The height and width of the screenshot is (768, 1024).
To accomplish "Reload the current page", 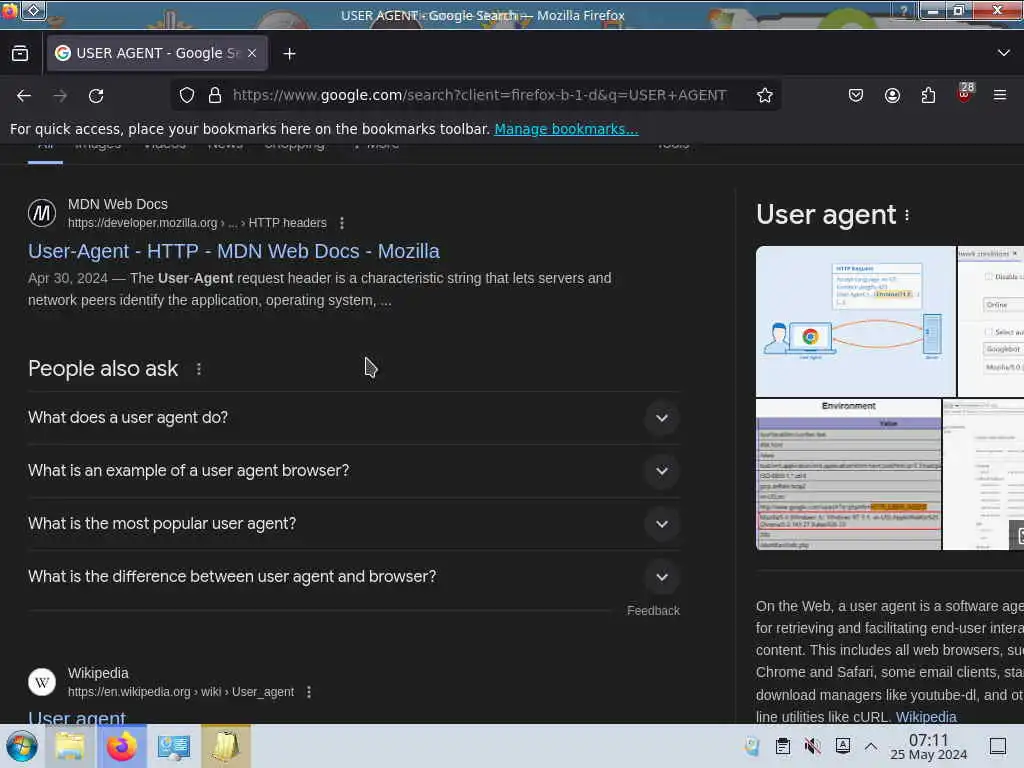I will click(x=96, y=96).
